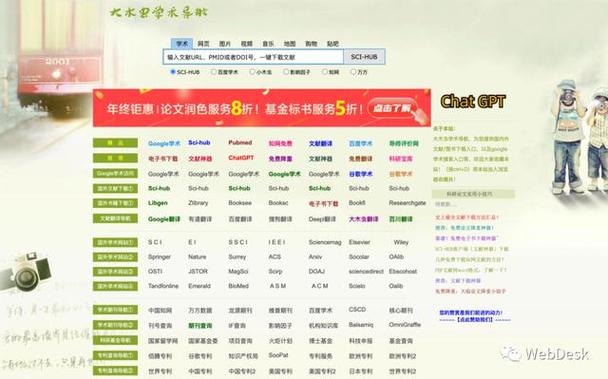Switch to the 地图 search tab
608x379 pixels.
click(x=290, y=44)
